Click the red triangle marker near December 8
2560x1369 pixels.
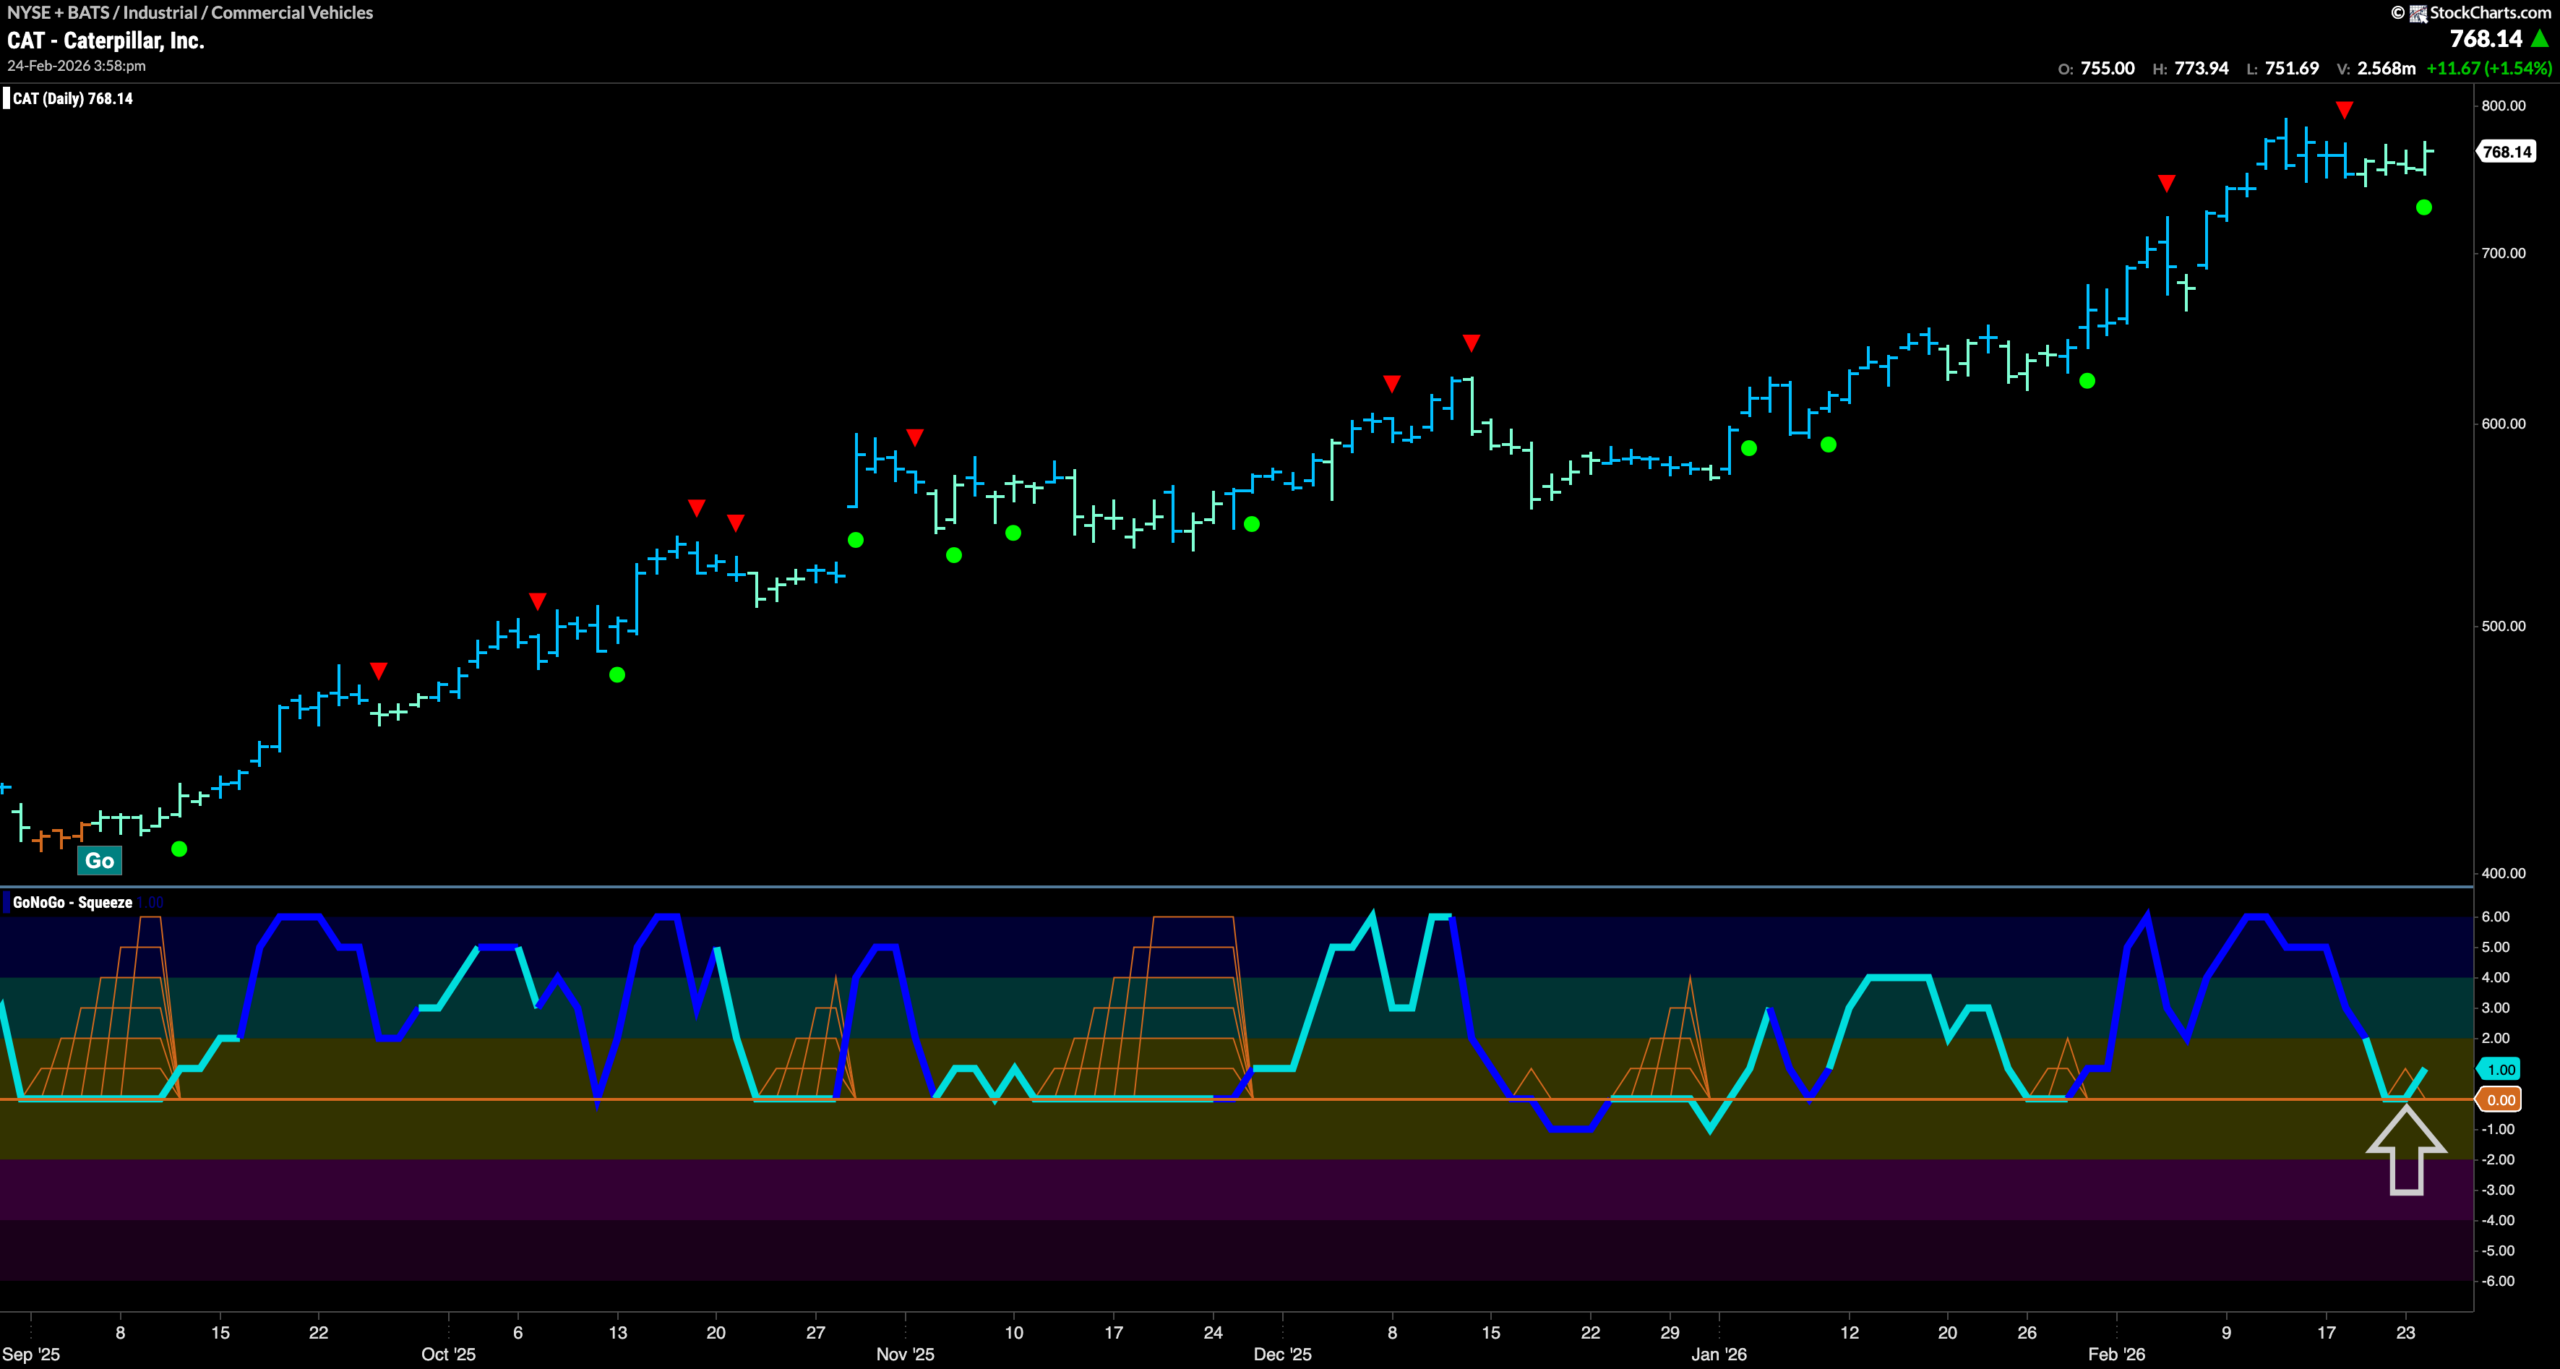pos(1392,384)
